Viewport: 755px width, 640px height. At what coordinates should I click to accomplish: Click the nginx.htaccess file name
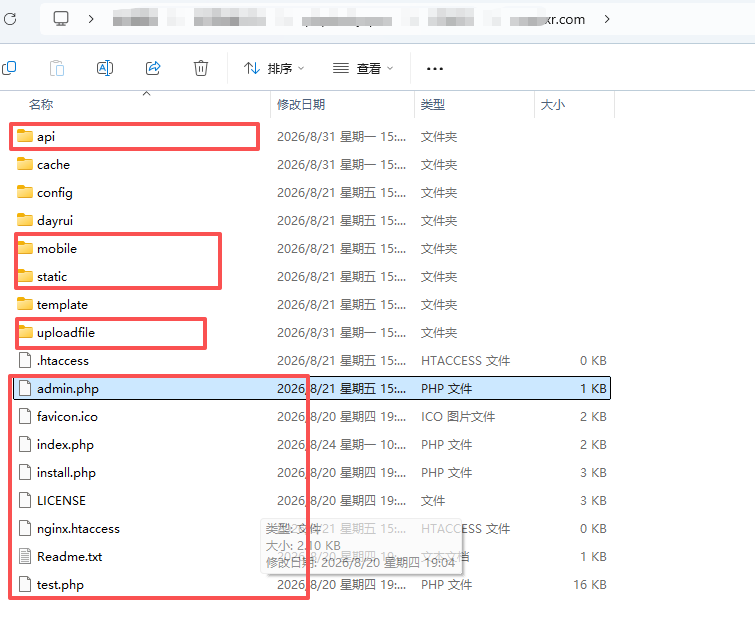(78, 529)
